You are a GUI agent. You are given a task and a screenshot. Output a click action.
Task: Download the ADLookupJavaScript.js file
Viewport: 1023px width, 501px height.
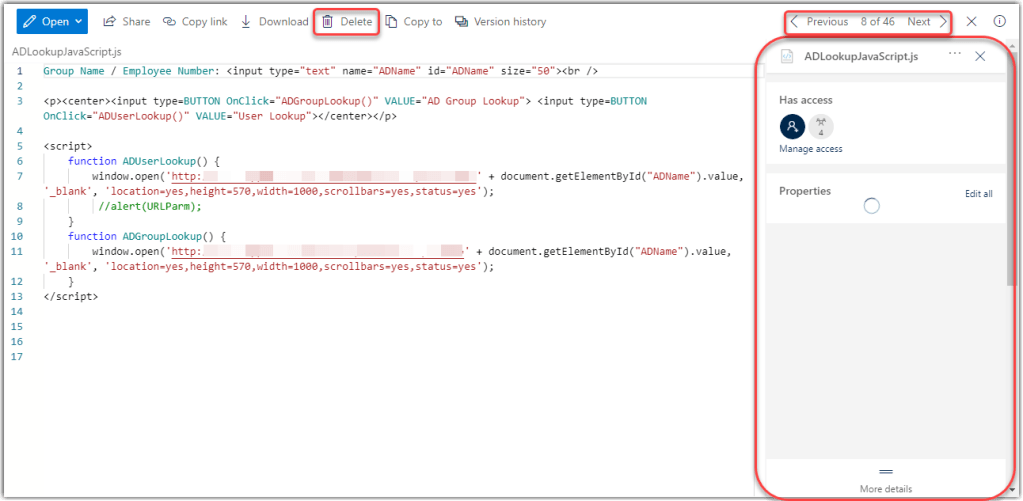click(x=275, y=21)
